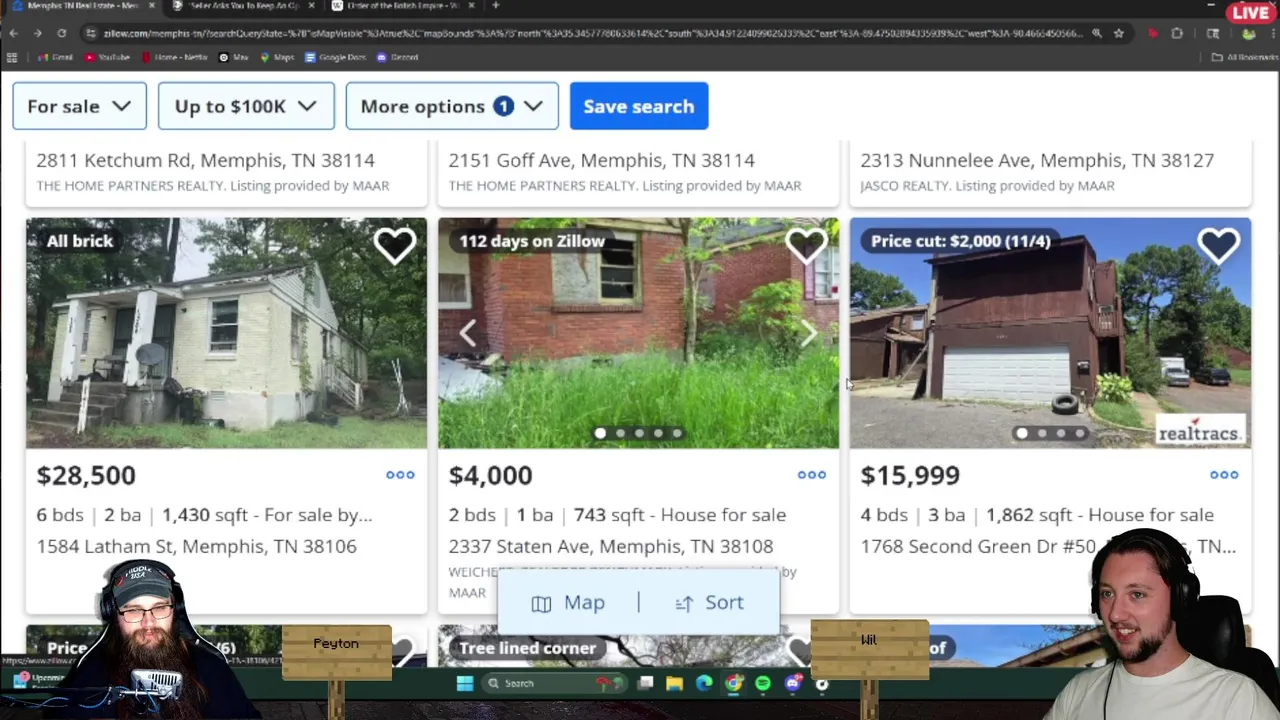Open three-dot menu for $4,000 listing
1280x720 pixels.
pos(812,475)
